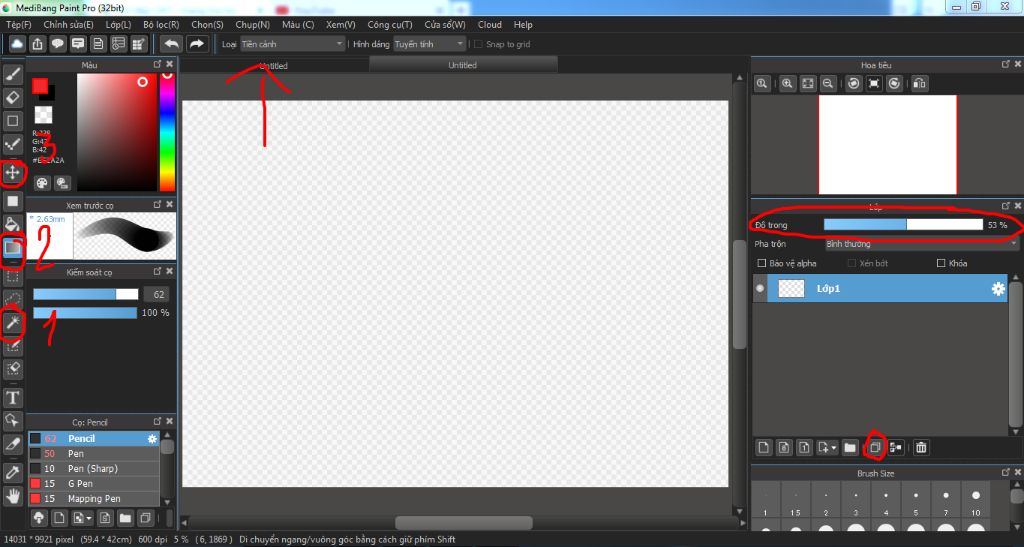Open the Cloud menu
1024x547 pixels.
click(490, 25)
